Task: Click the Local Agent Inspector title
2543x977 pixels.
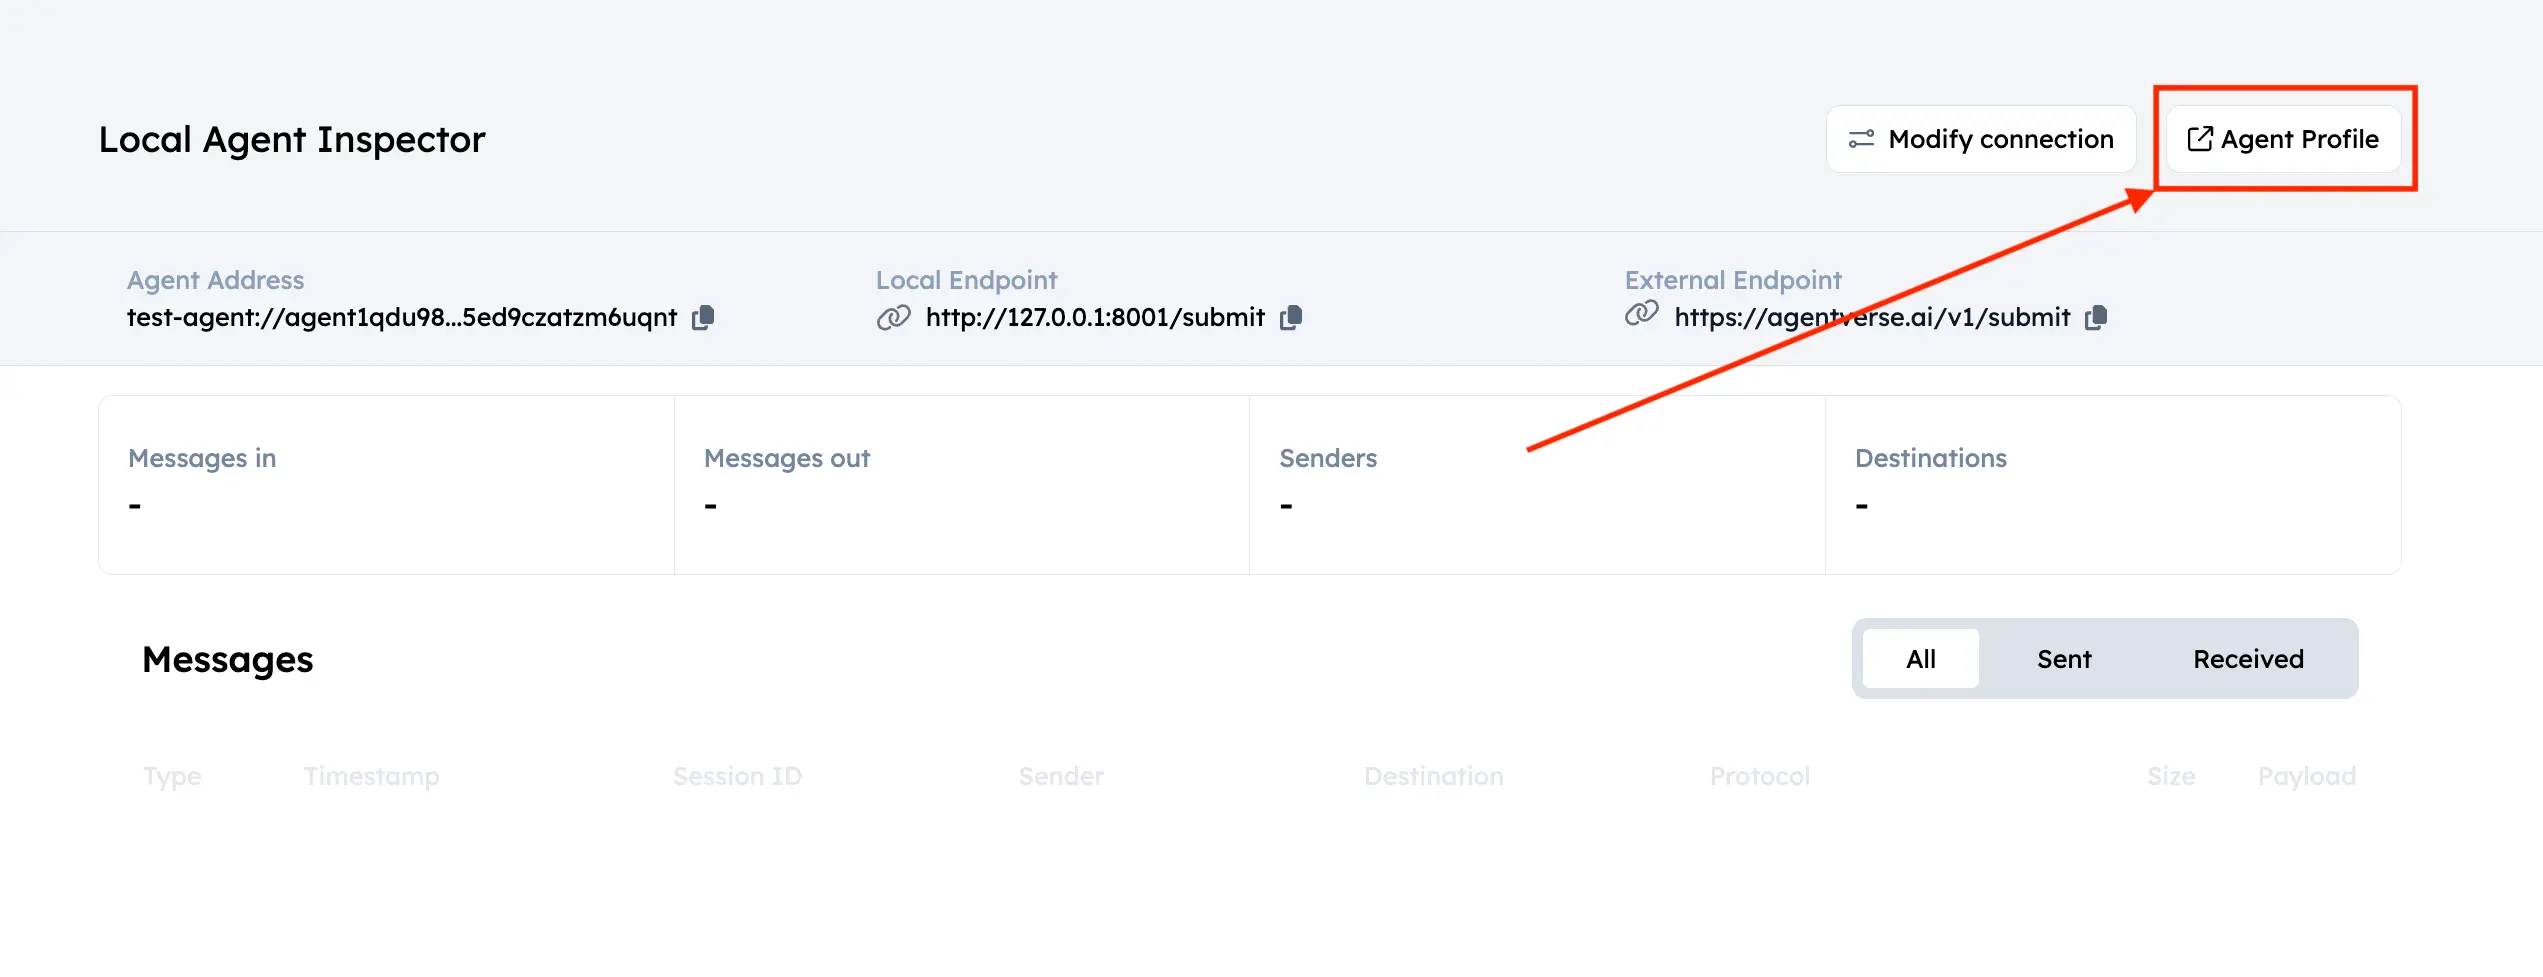Action: click(291, 139)
